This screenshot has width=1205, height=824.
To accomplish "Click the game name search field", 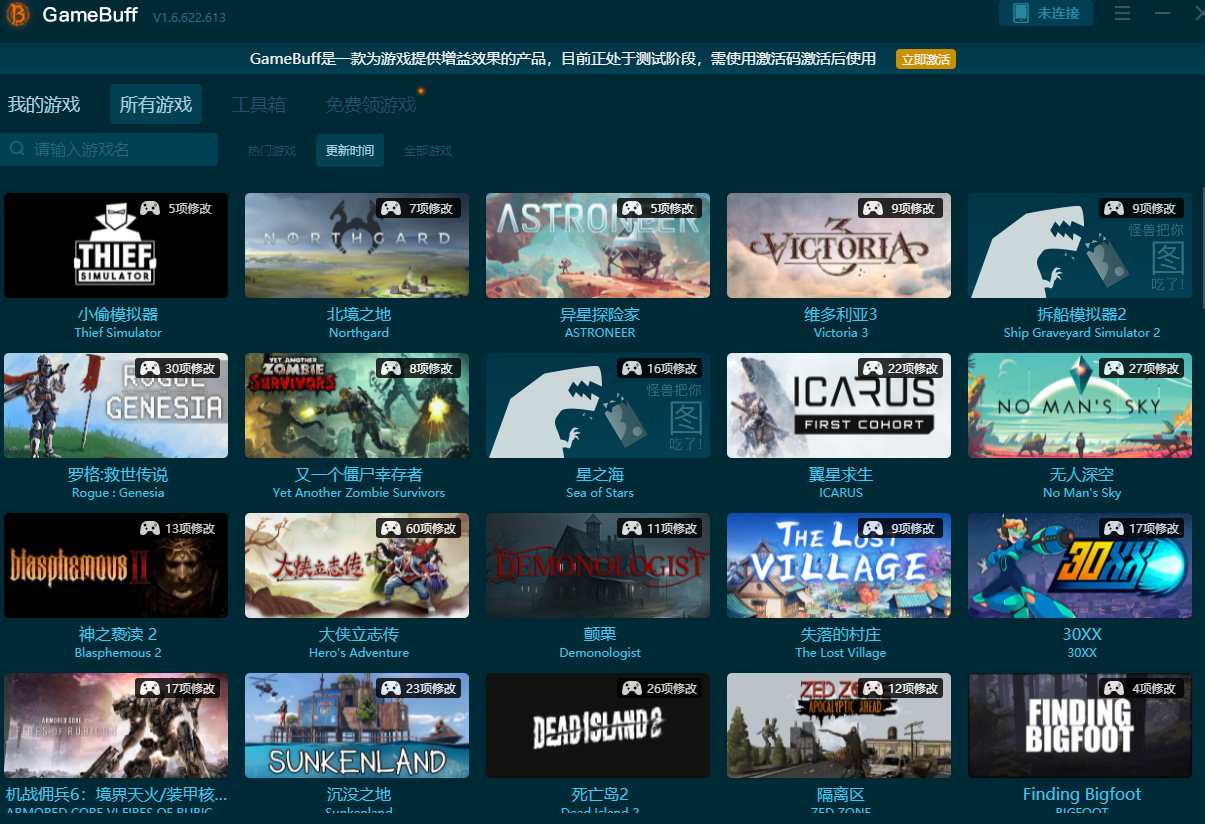I will (x=109, y=149).
